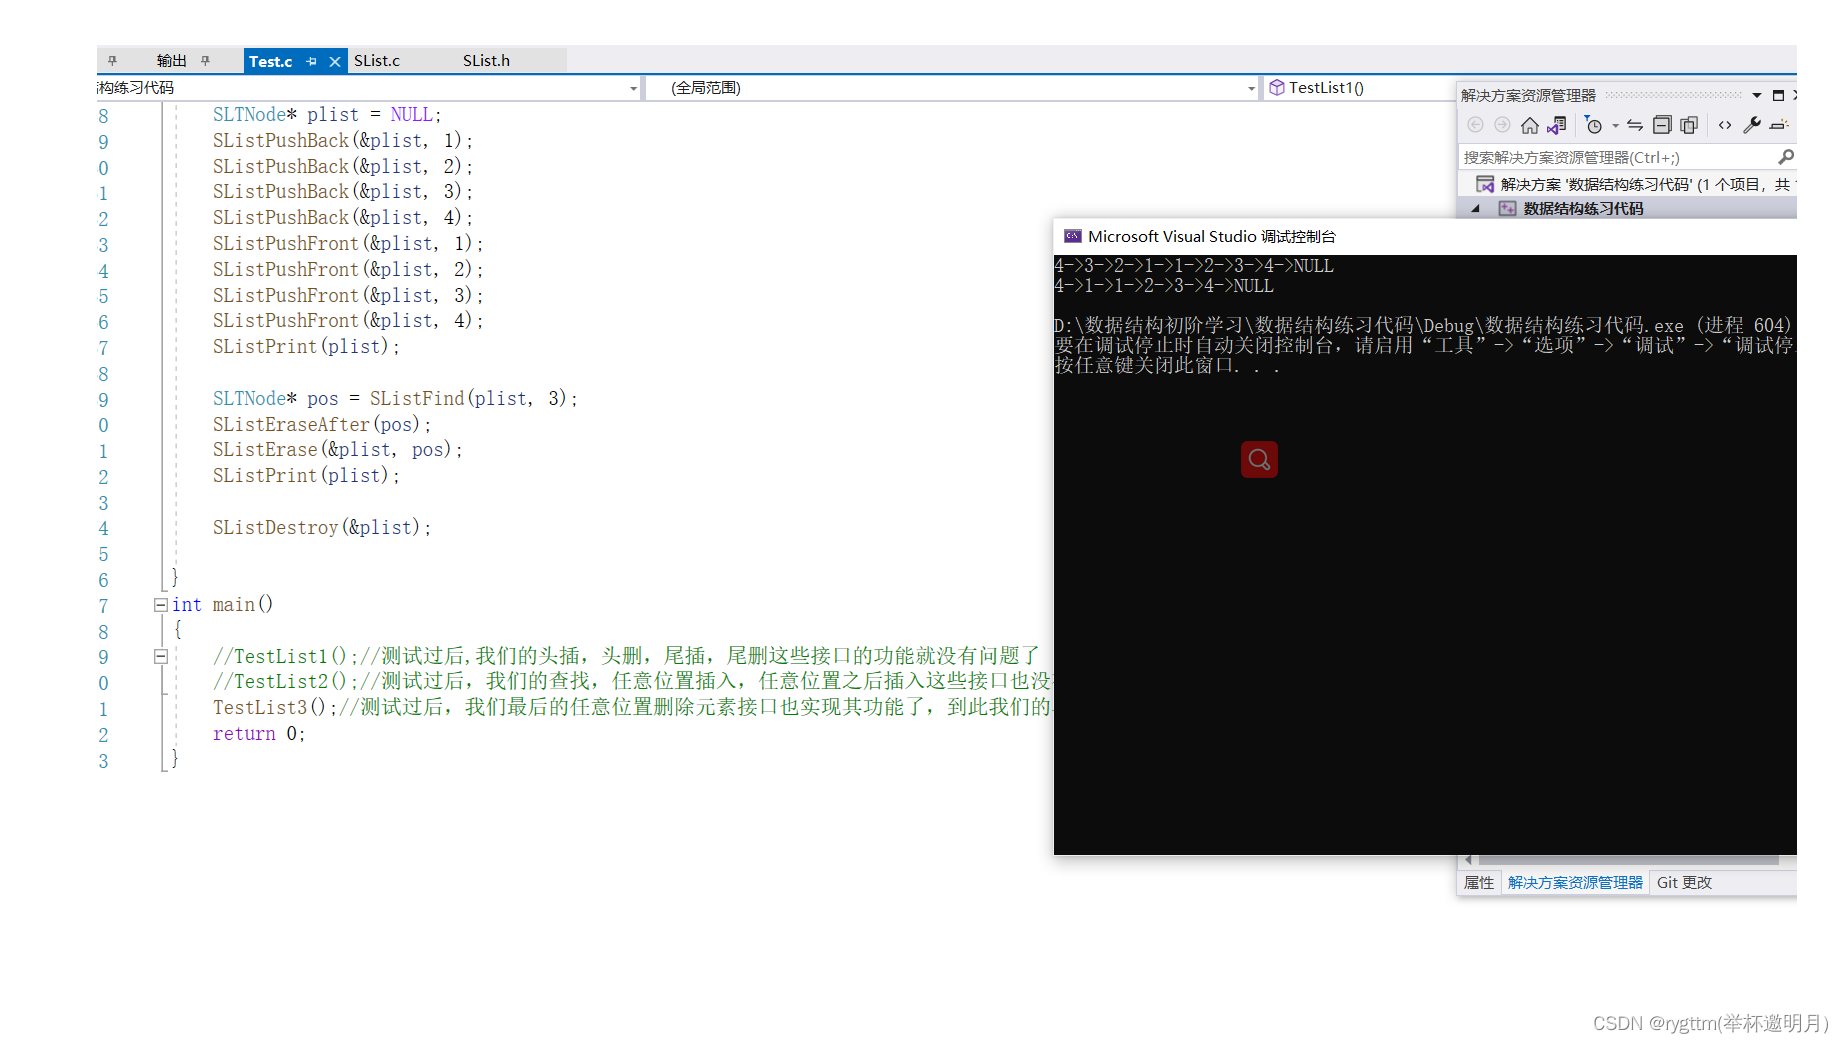Open the pending changes filter clock icon
The image size is (1843, 1043).
pyautogui.click(x=1594, y=125)
